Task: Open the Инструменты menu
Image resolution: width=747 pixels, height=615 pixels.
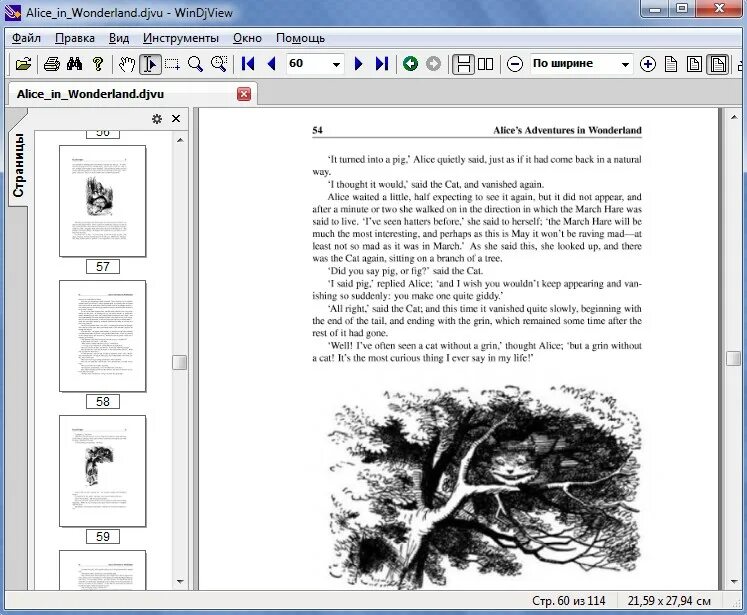Action: [181, 38]
